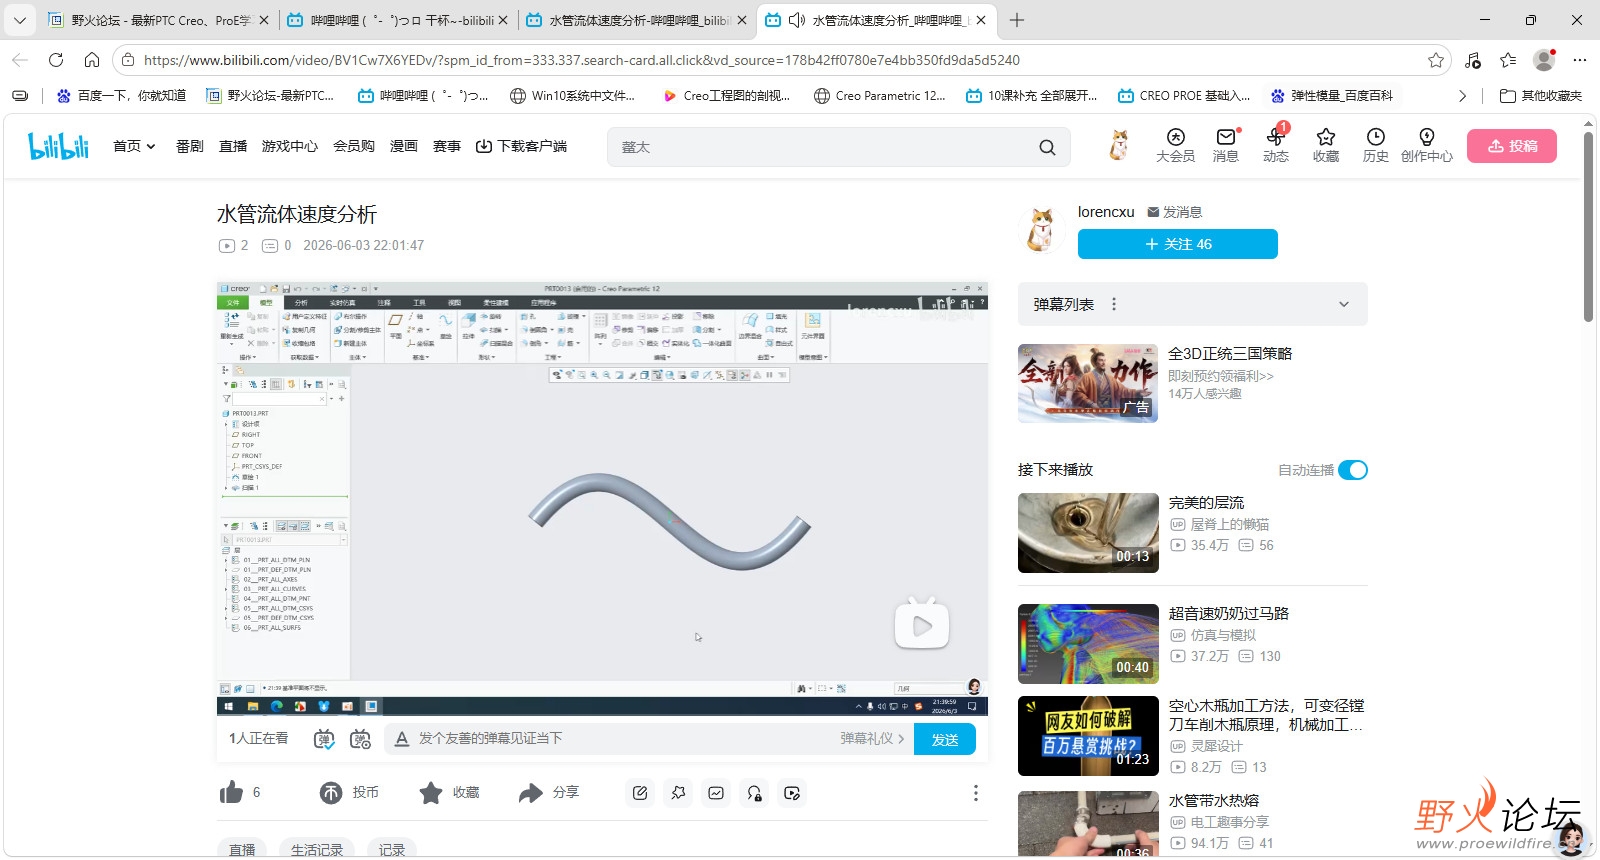Open 动态 feed with notification badge

point(1276,145)
